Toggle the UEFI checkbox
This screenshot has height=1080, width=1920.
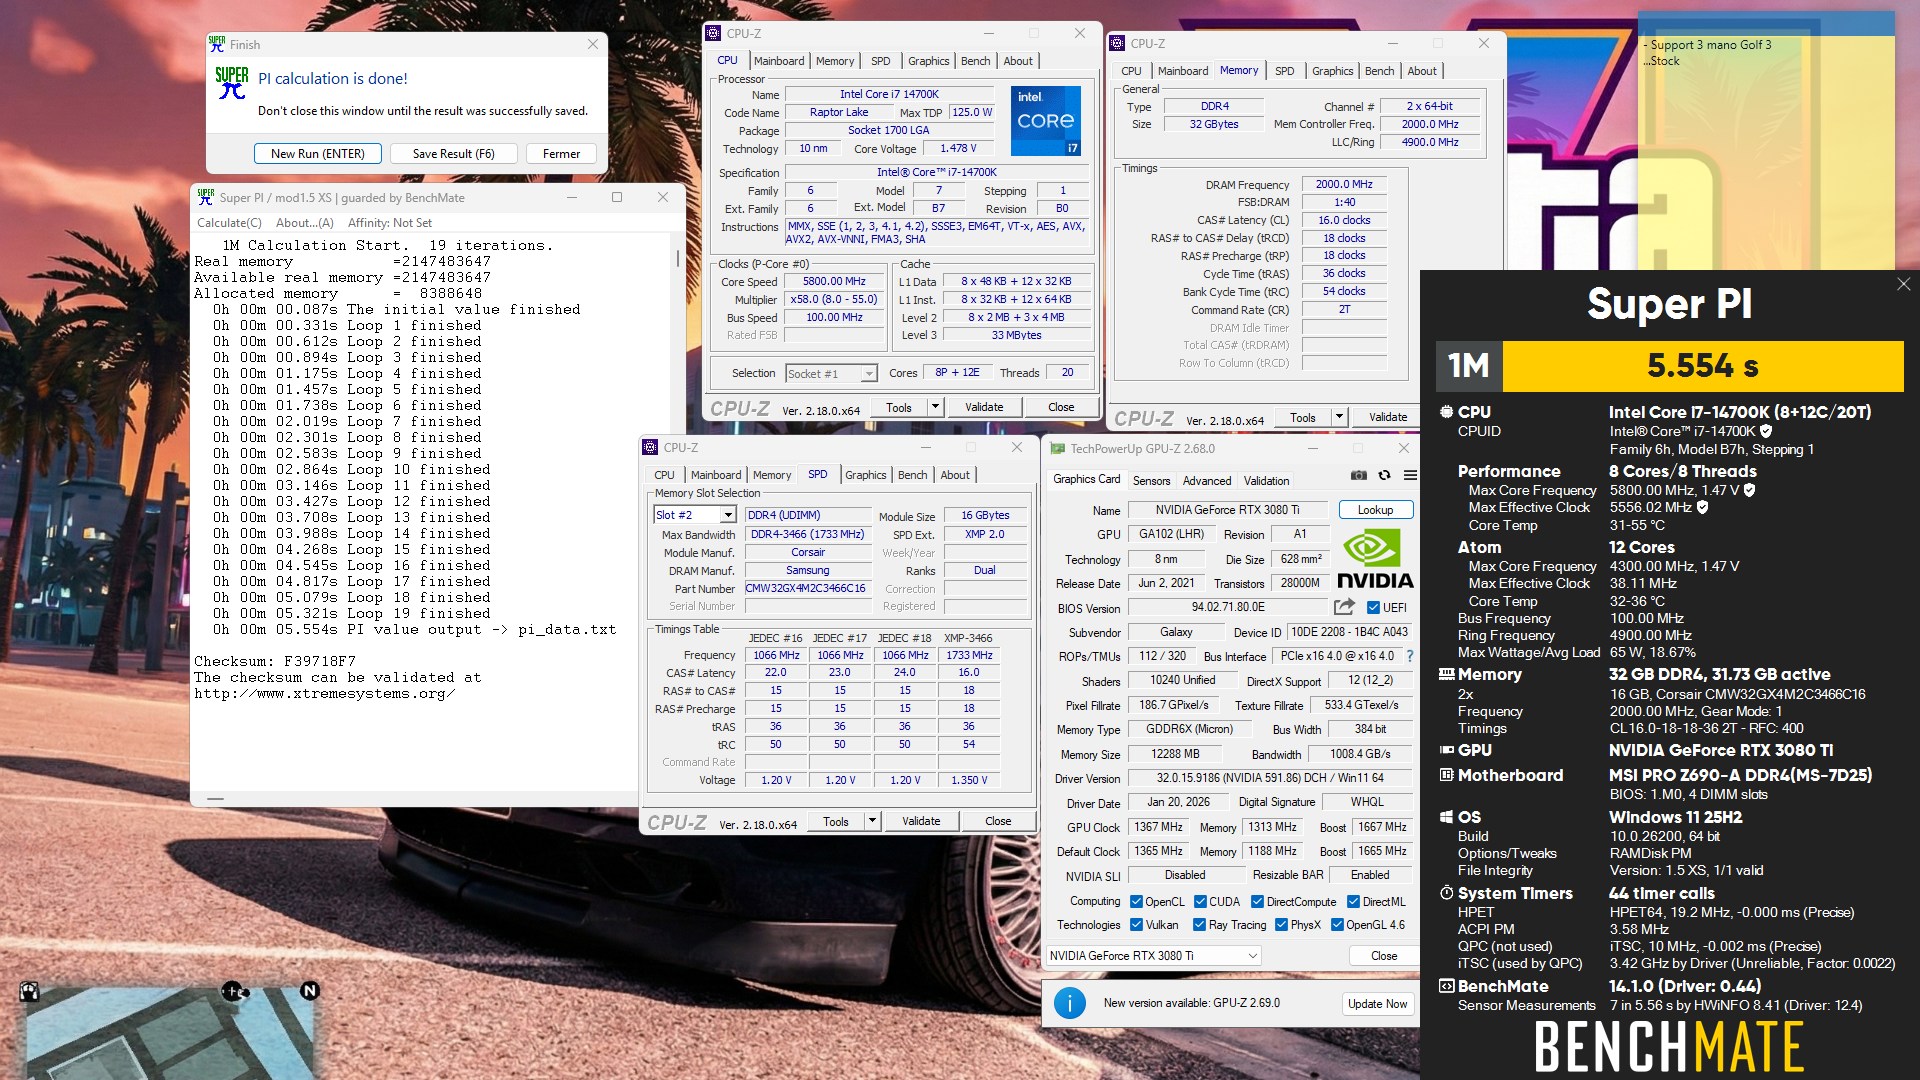[1373, 607]
